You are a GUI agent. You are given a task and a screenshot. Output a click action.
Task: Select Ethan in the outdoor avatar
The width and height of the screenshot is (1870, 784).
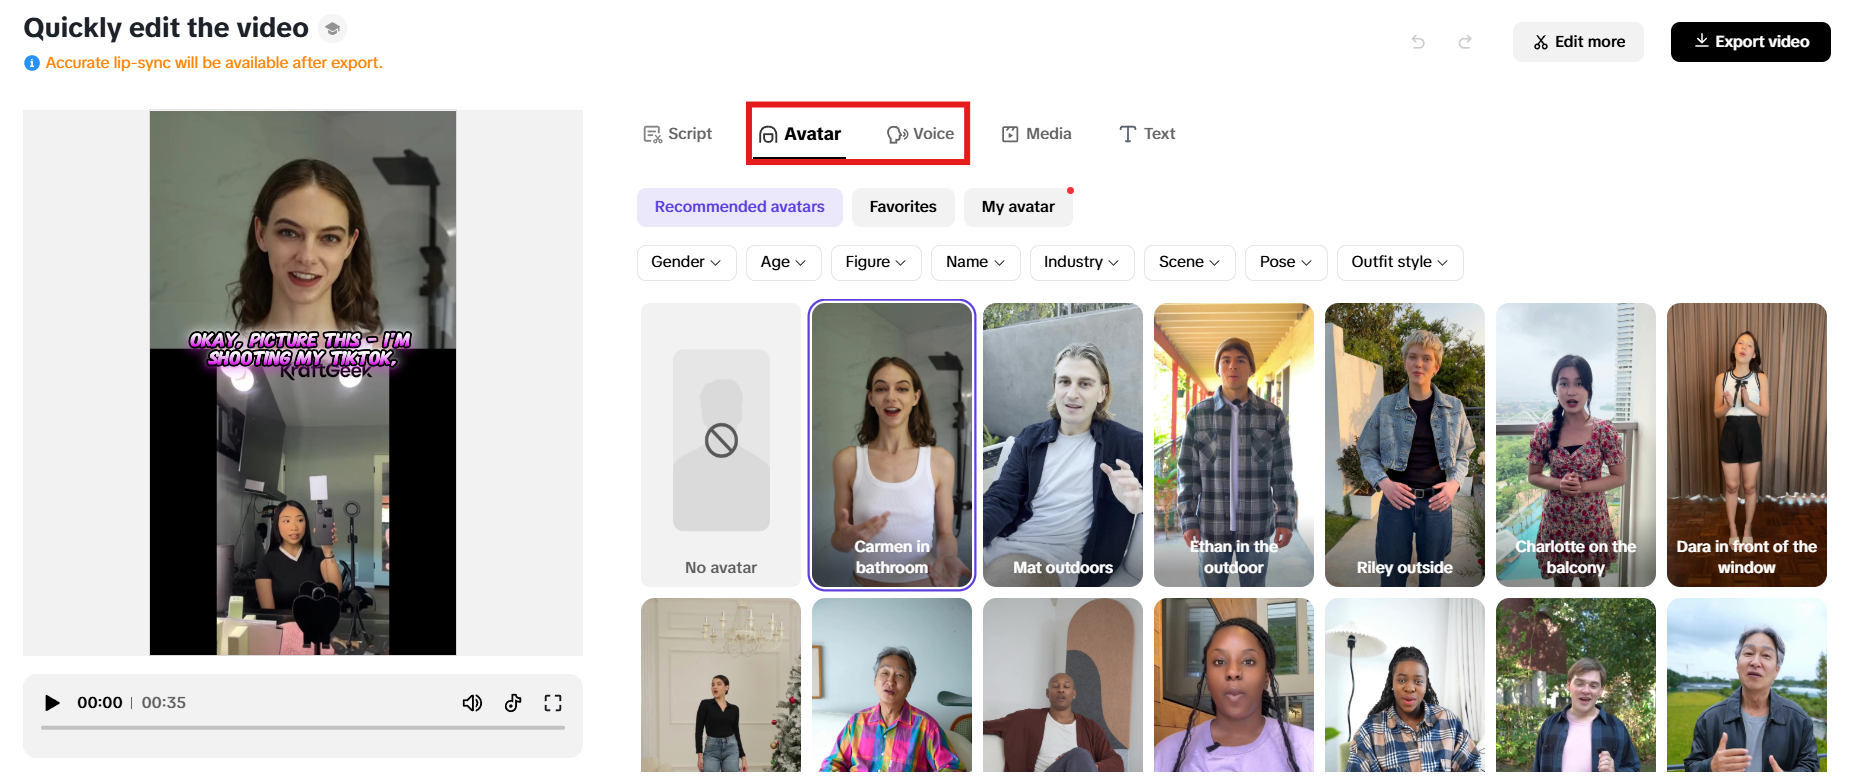(x=1234, y=445)
